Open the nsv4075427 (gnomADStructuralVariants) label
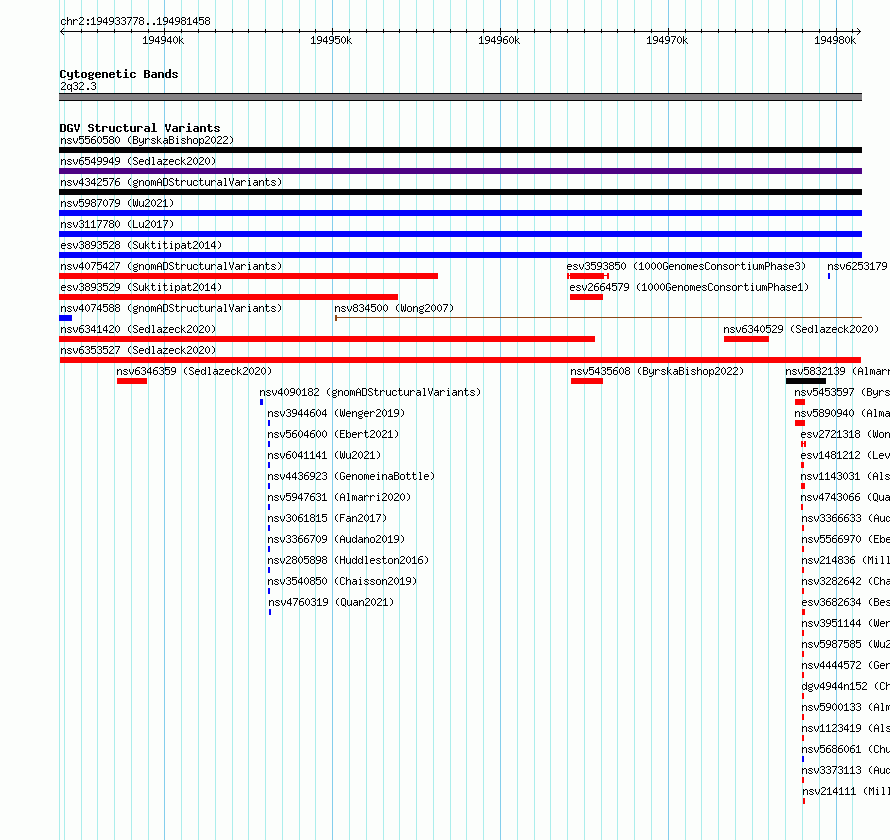Viewport: 890px width, 840px height. click(x=171, y=266)
